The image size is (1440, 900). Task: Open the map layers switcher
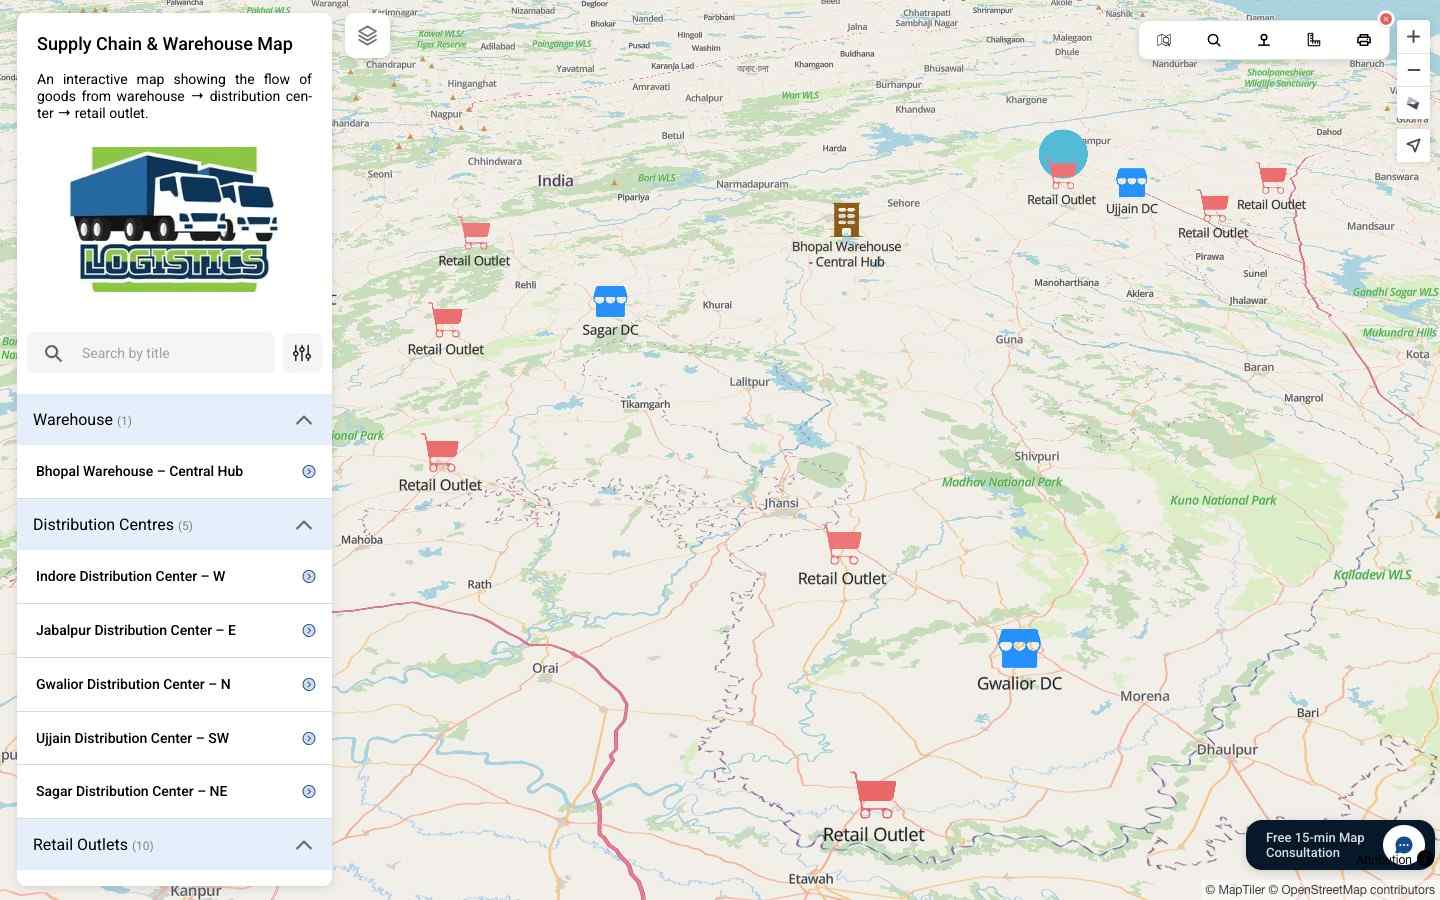(367, 36)
